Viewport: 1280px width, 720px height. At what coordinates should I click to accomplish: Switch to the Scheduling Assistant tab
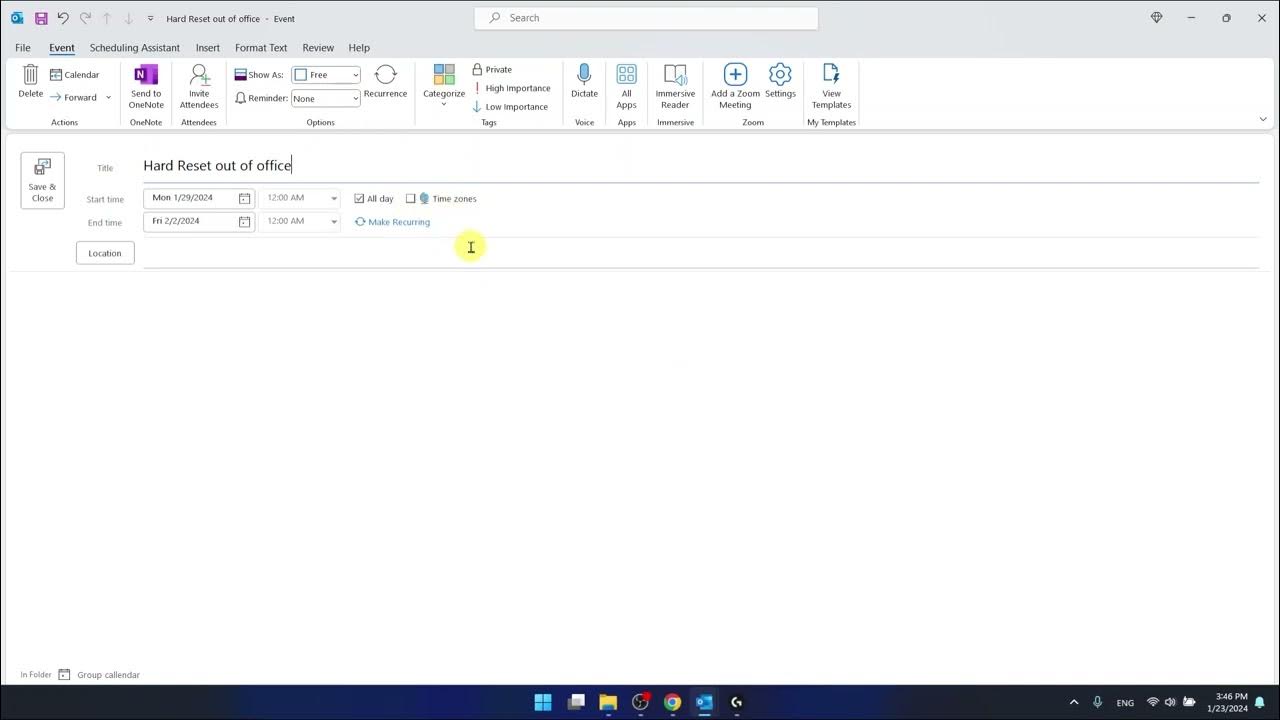point(134,47)
